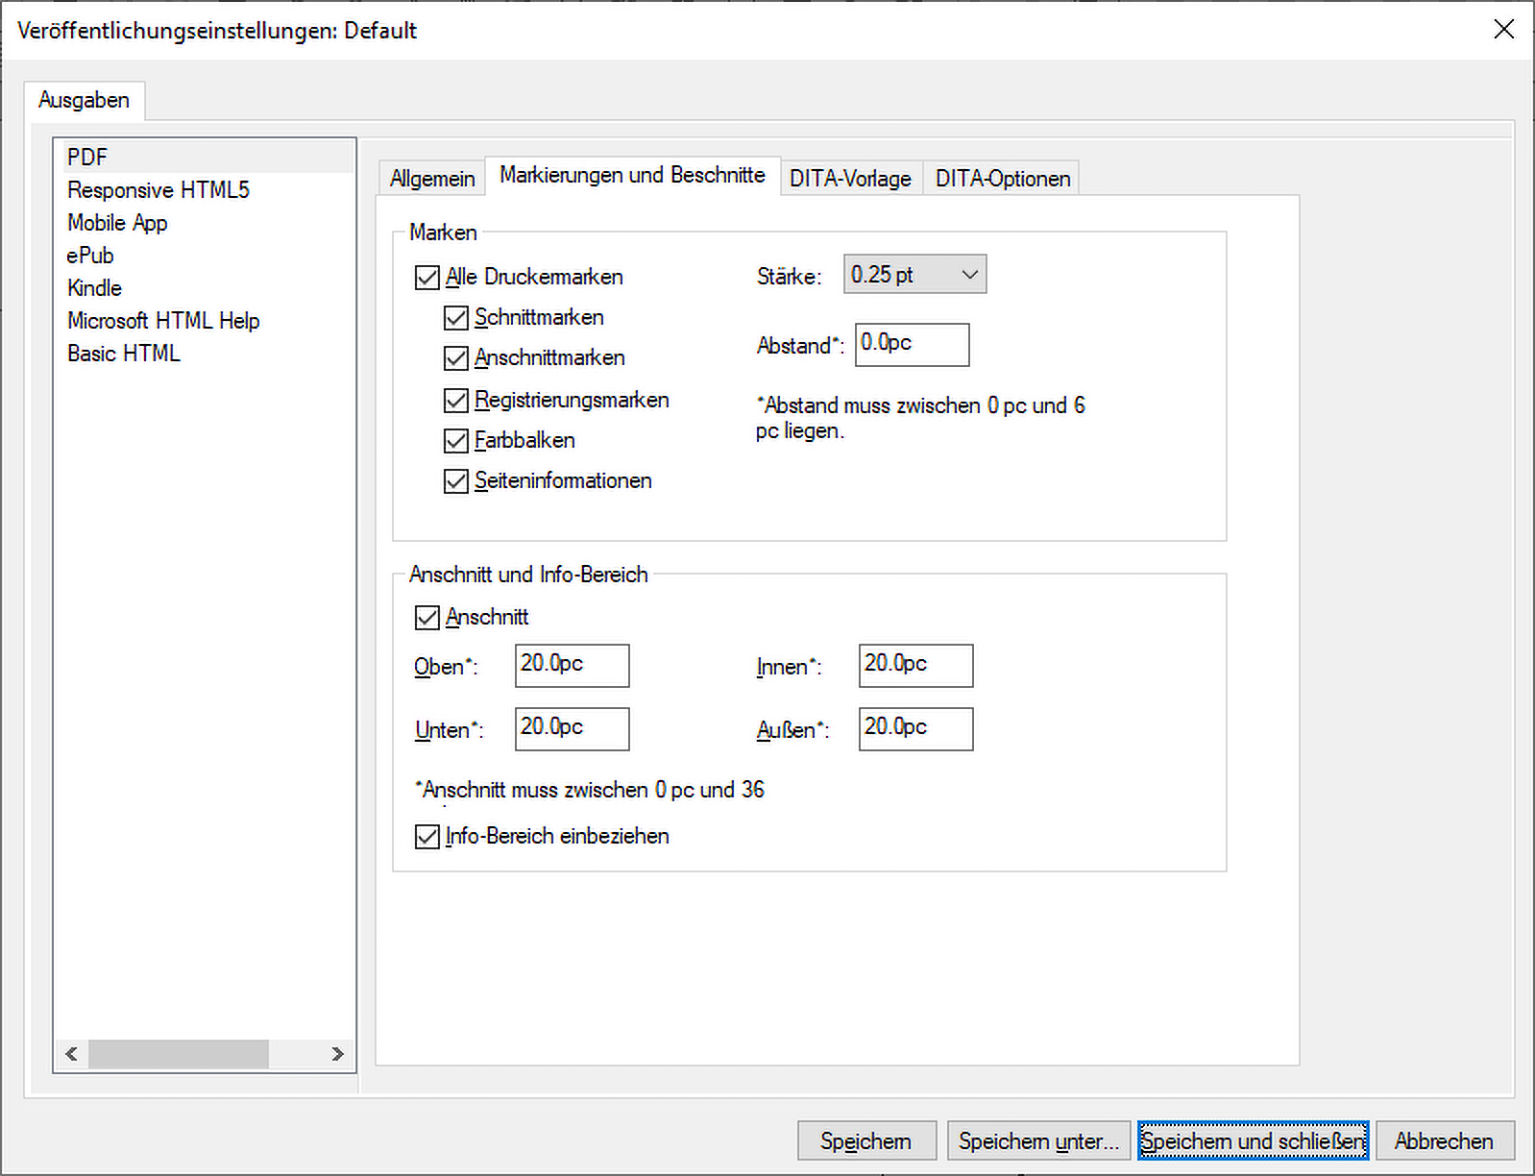Close the Veröffentlichungseinstellungen dialog

tap(1503, 30)
